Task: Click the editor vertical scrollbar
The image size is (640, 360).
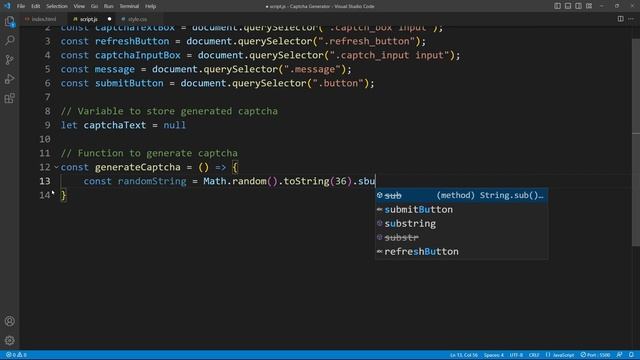Action: click(x=636, y=142)
